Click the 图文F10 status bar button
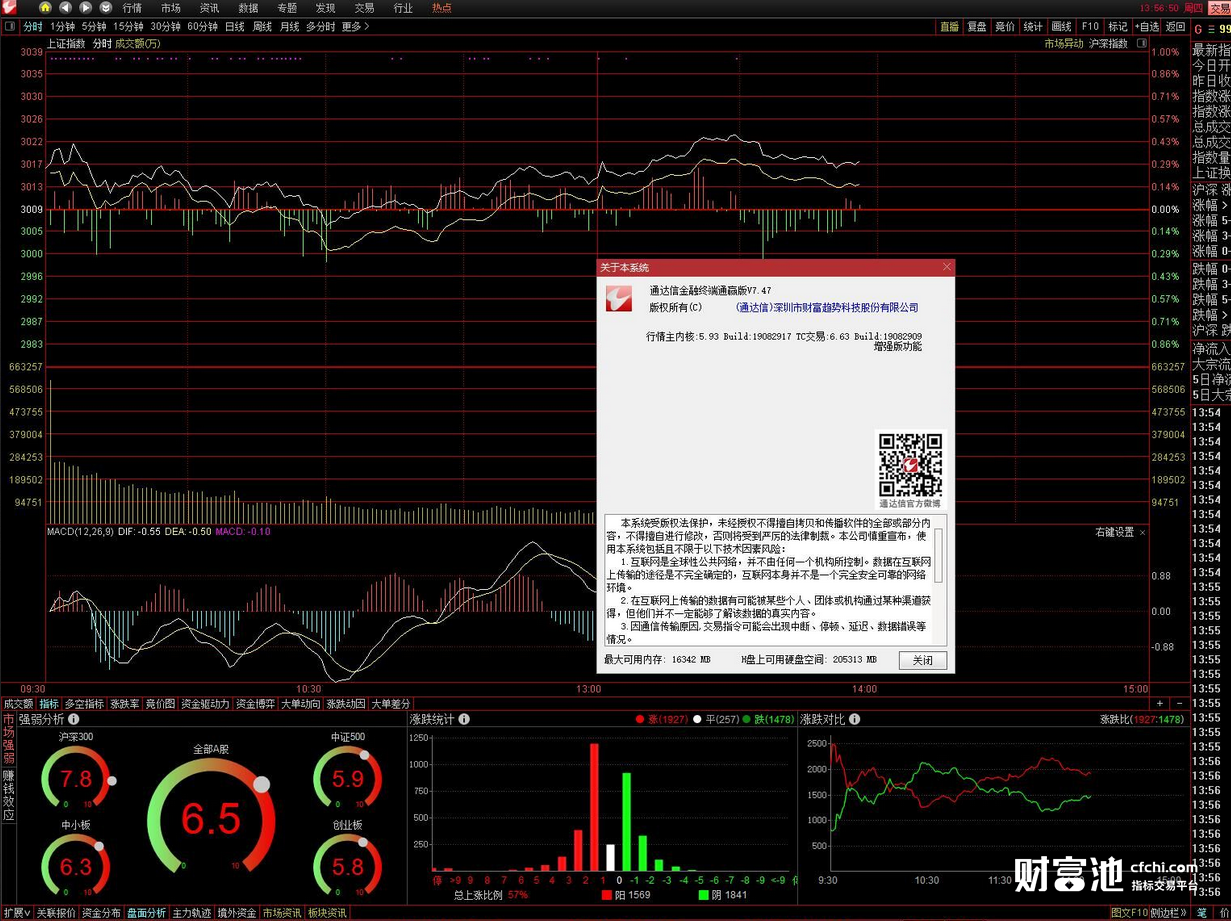1231x921 pixels. pyautogui.click(x=1128, y=913)
